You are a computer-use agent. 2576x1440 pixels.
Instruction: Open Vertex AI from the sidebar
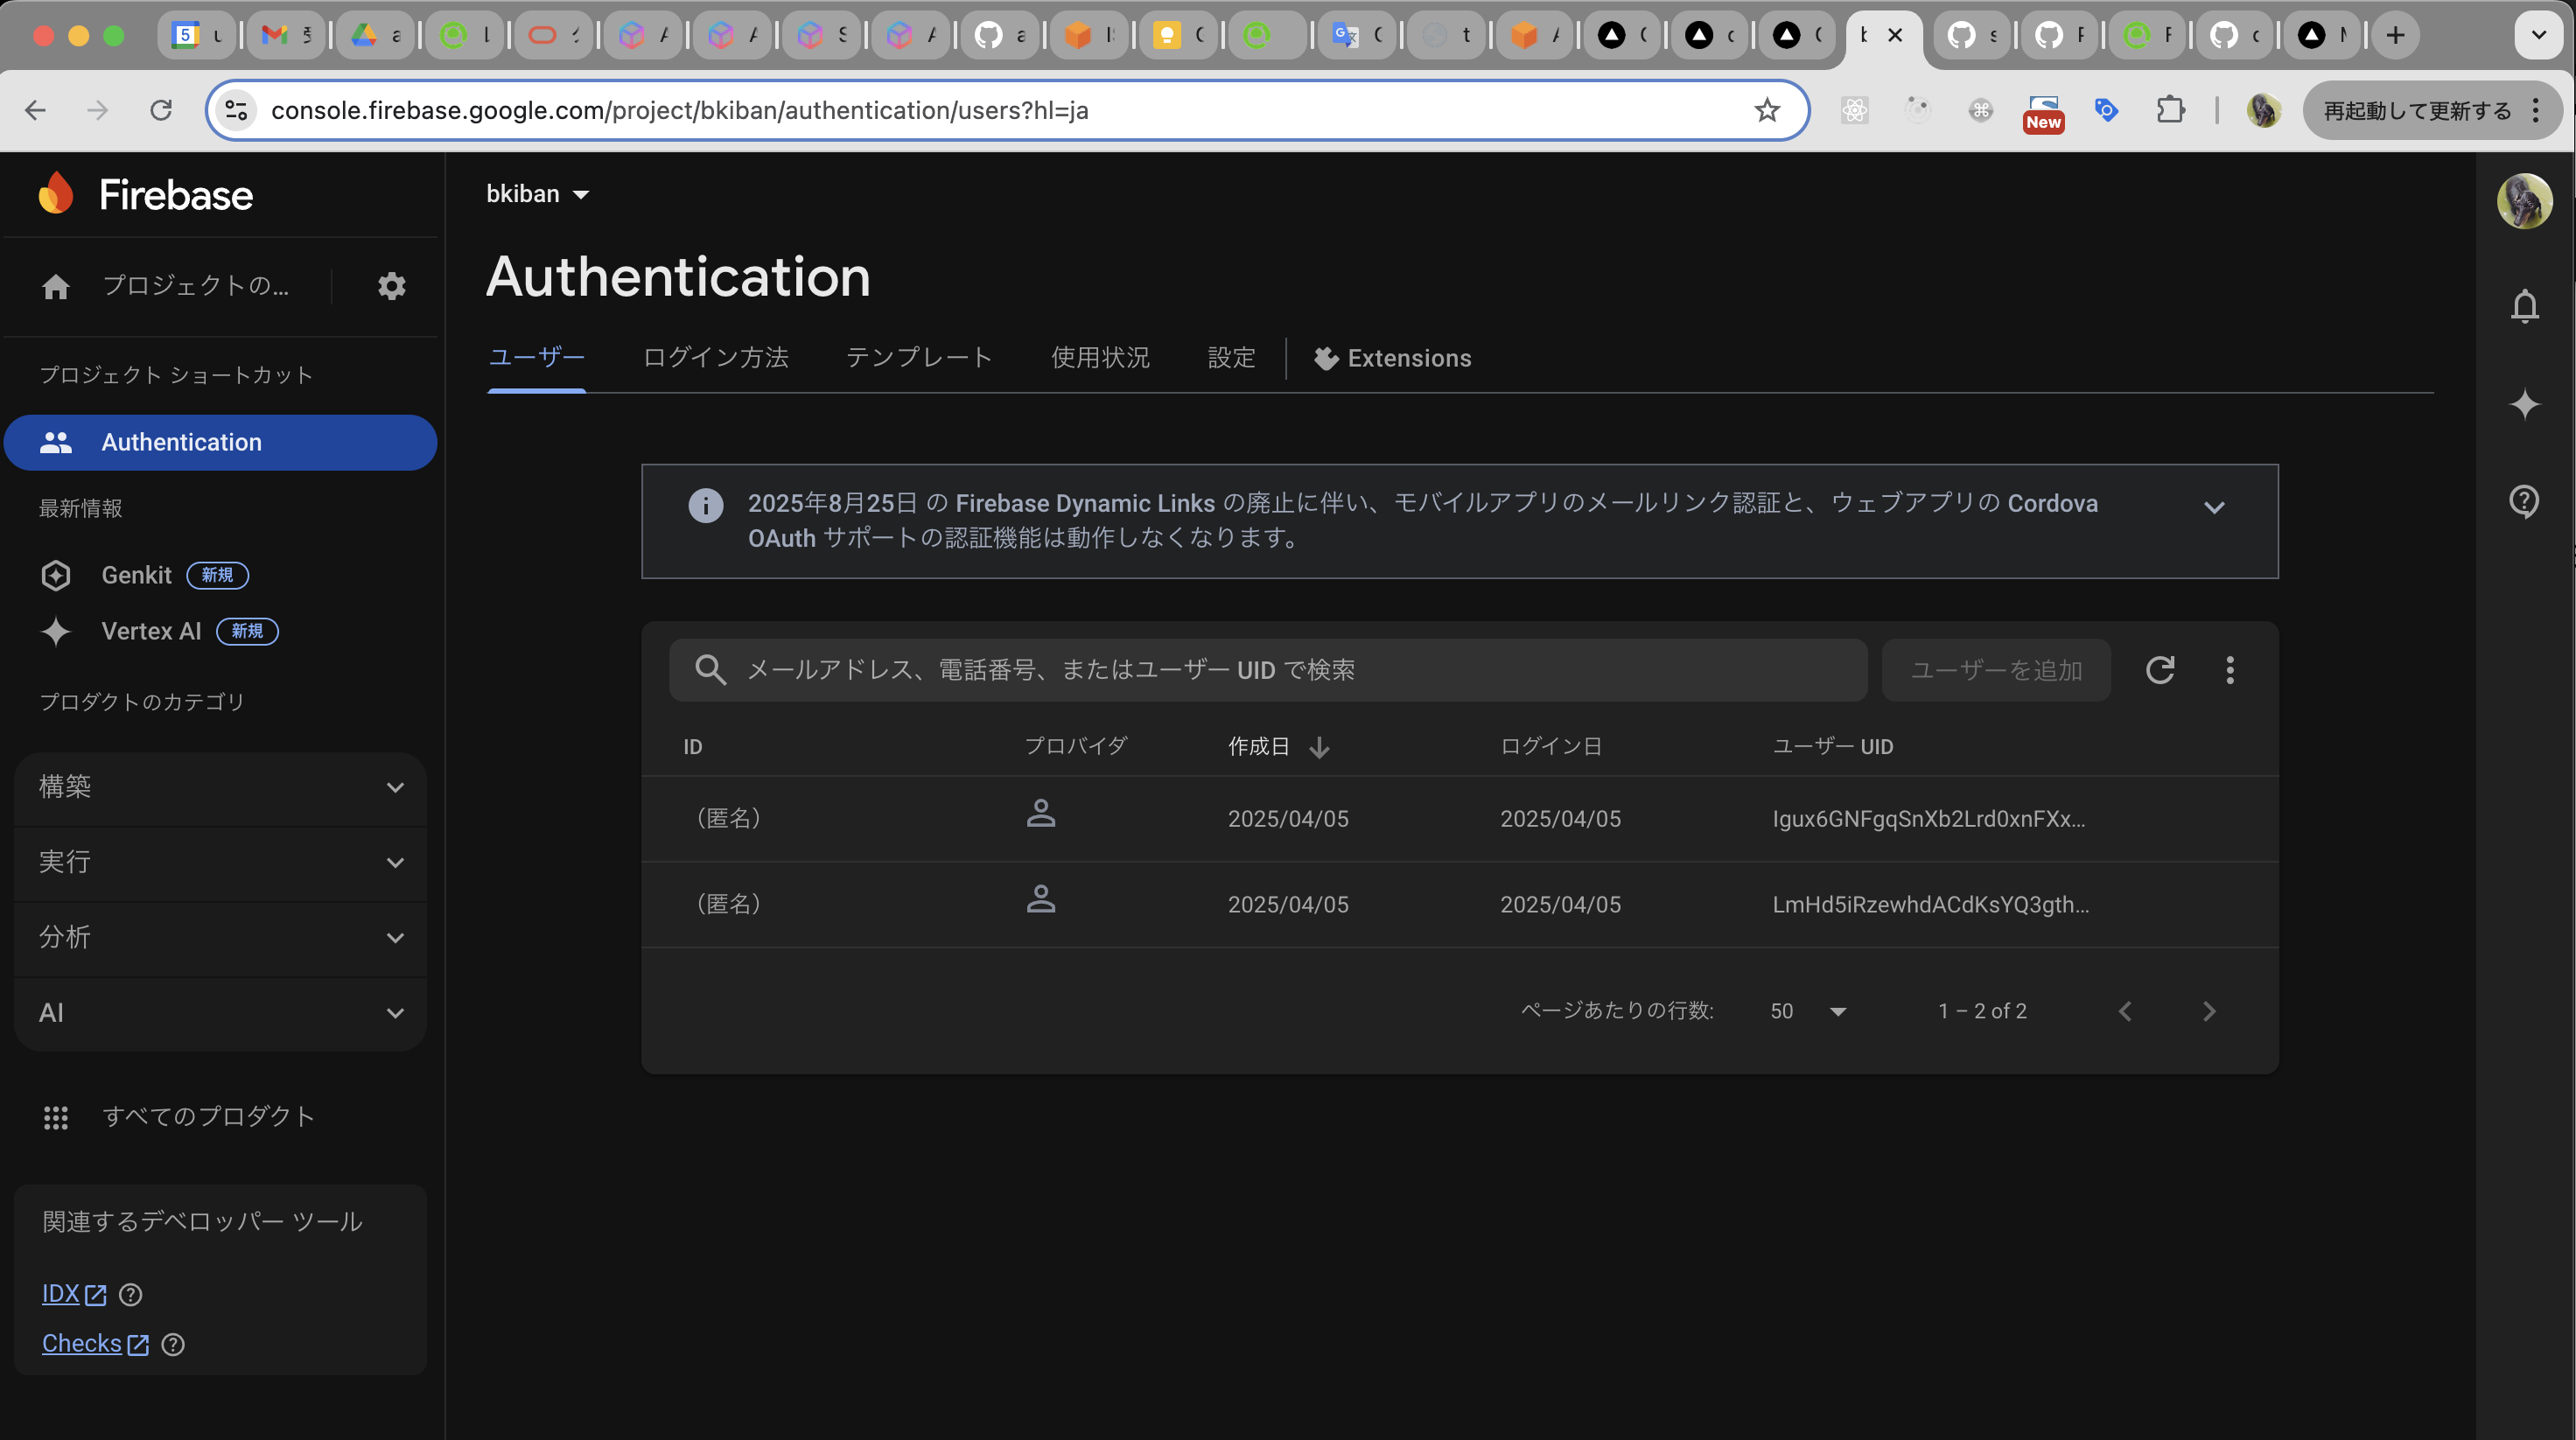pyautogui.click(x=151, y=631)
